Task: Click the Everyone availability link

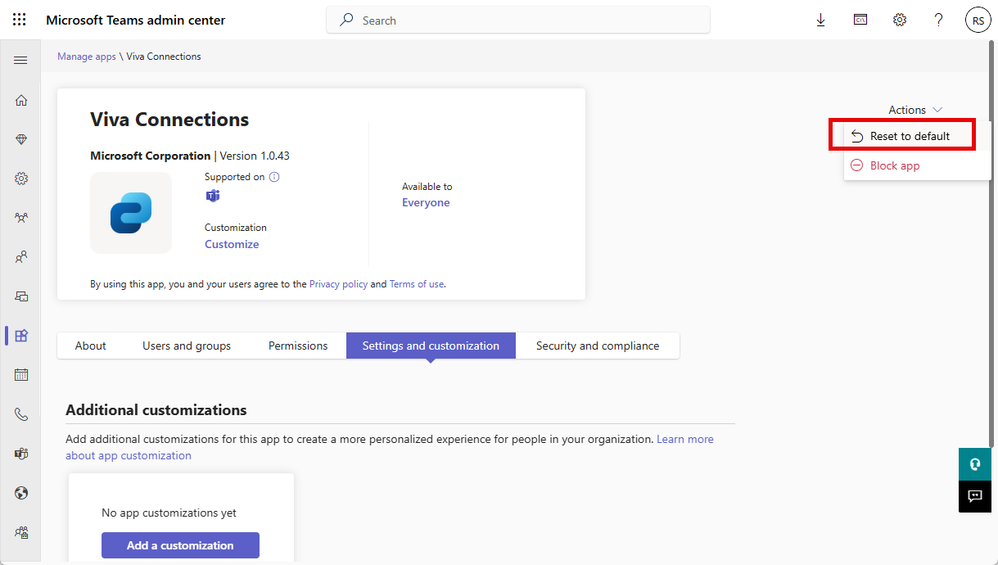Action: (426, 202)
